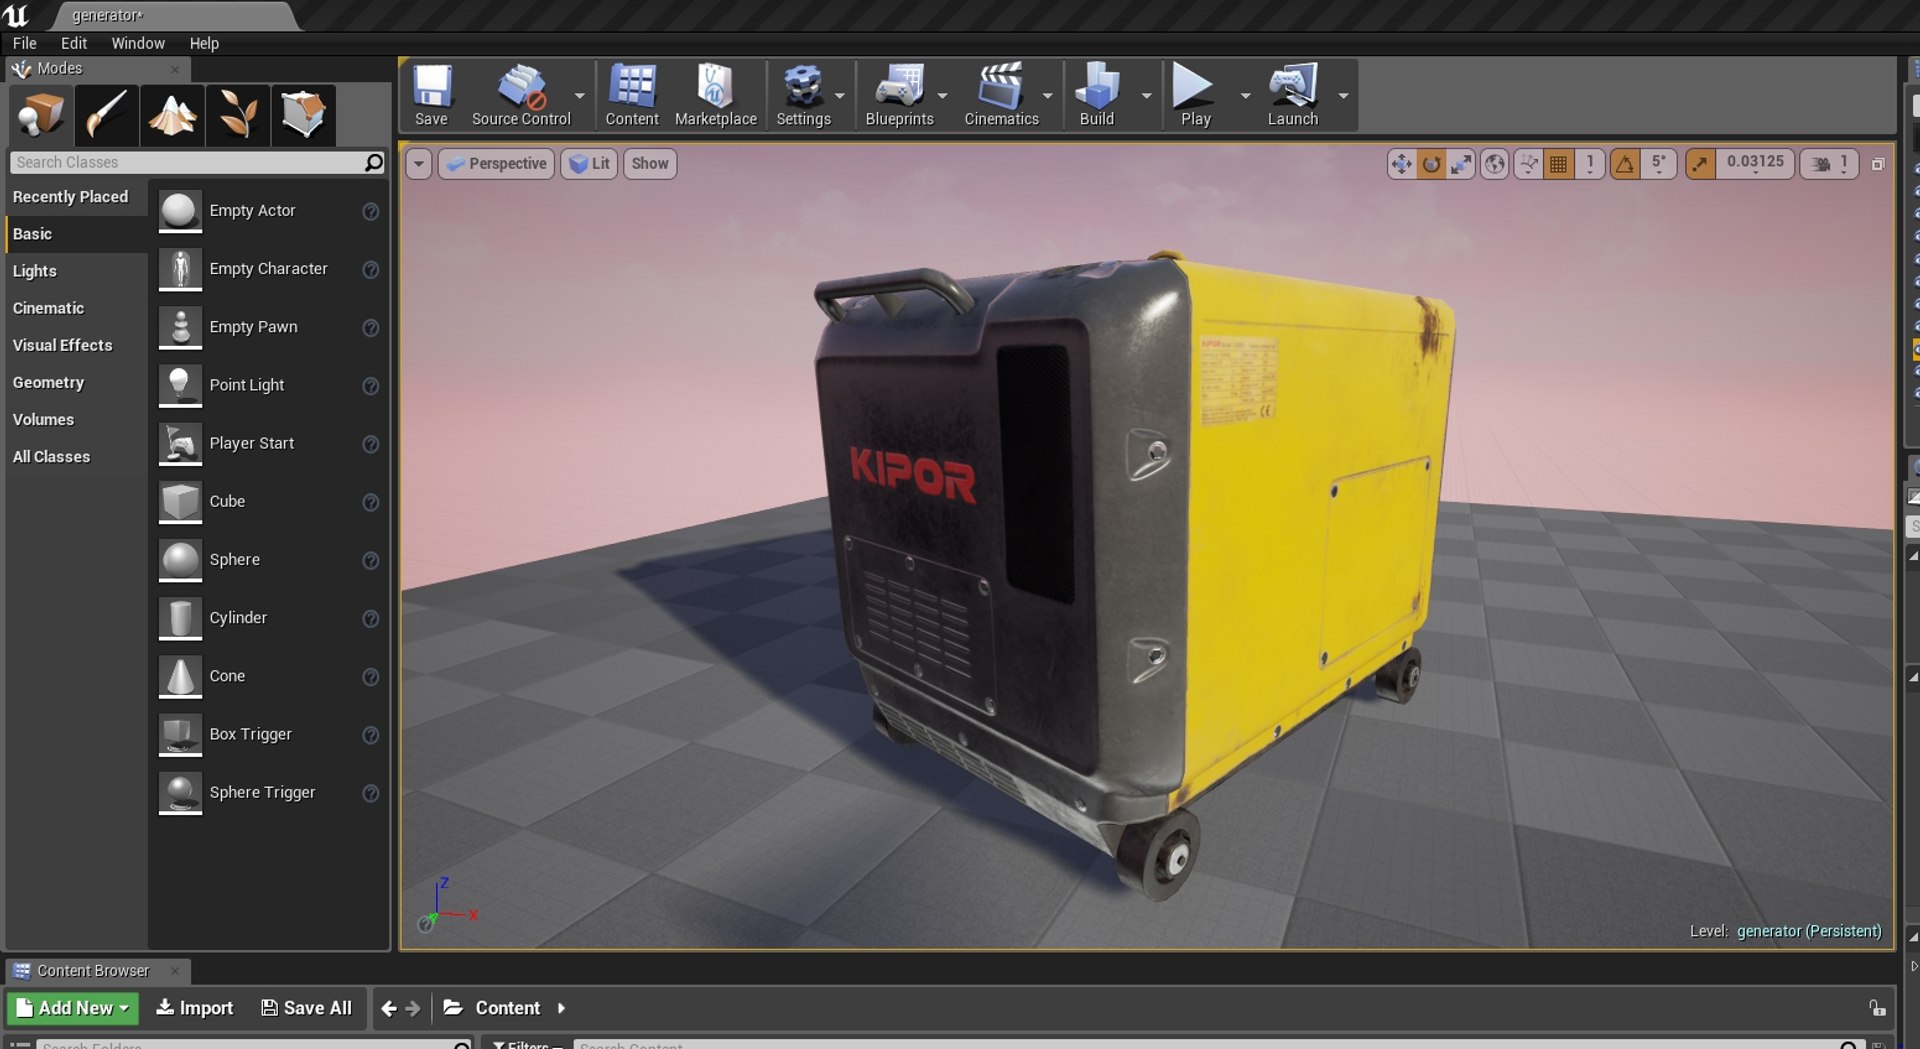Click the Play button in toolbar

pyautogui.click(x=1196, y=96)
